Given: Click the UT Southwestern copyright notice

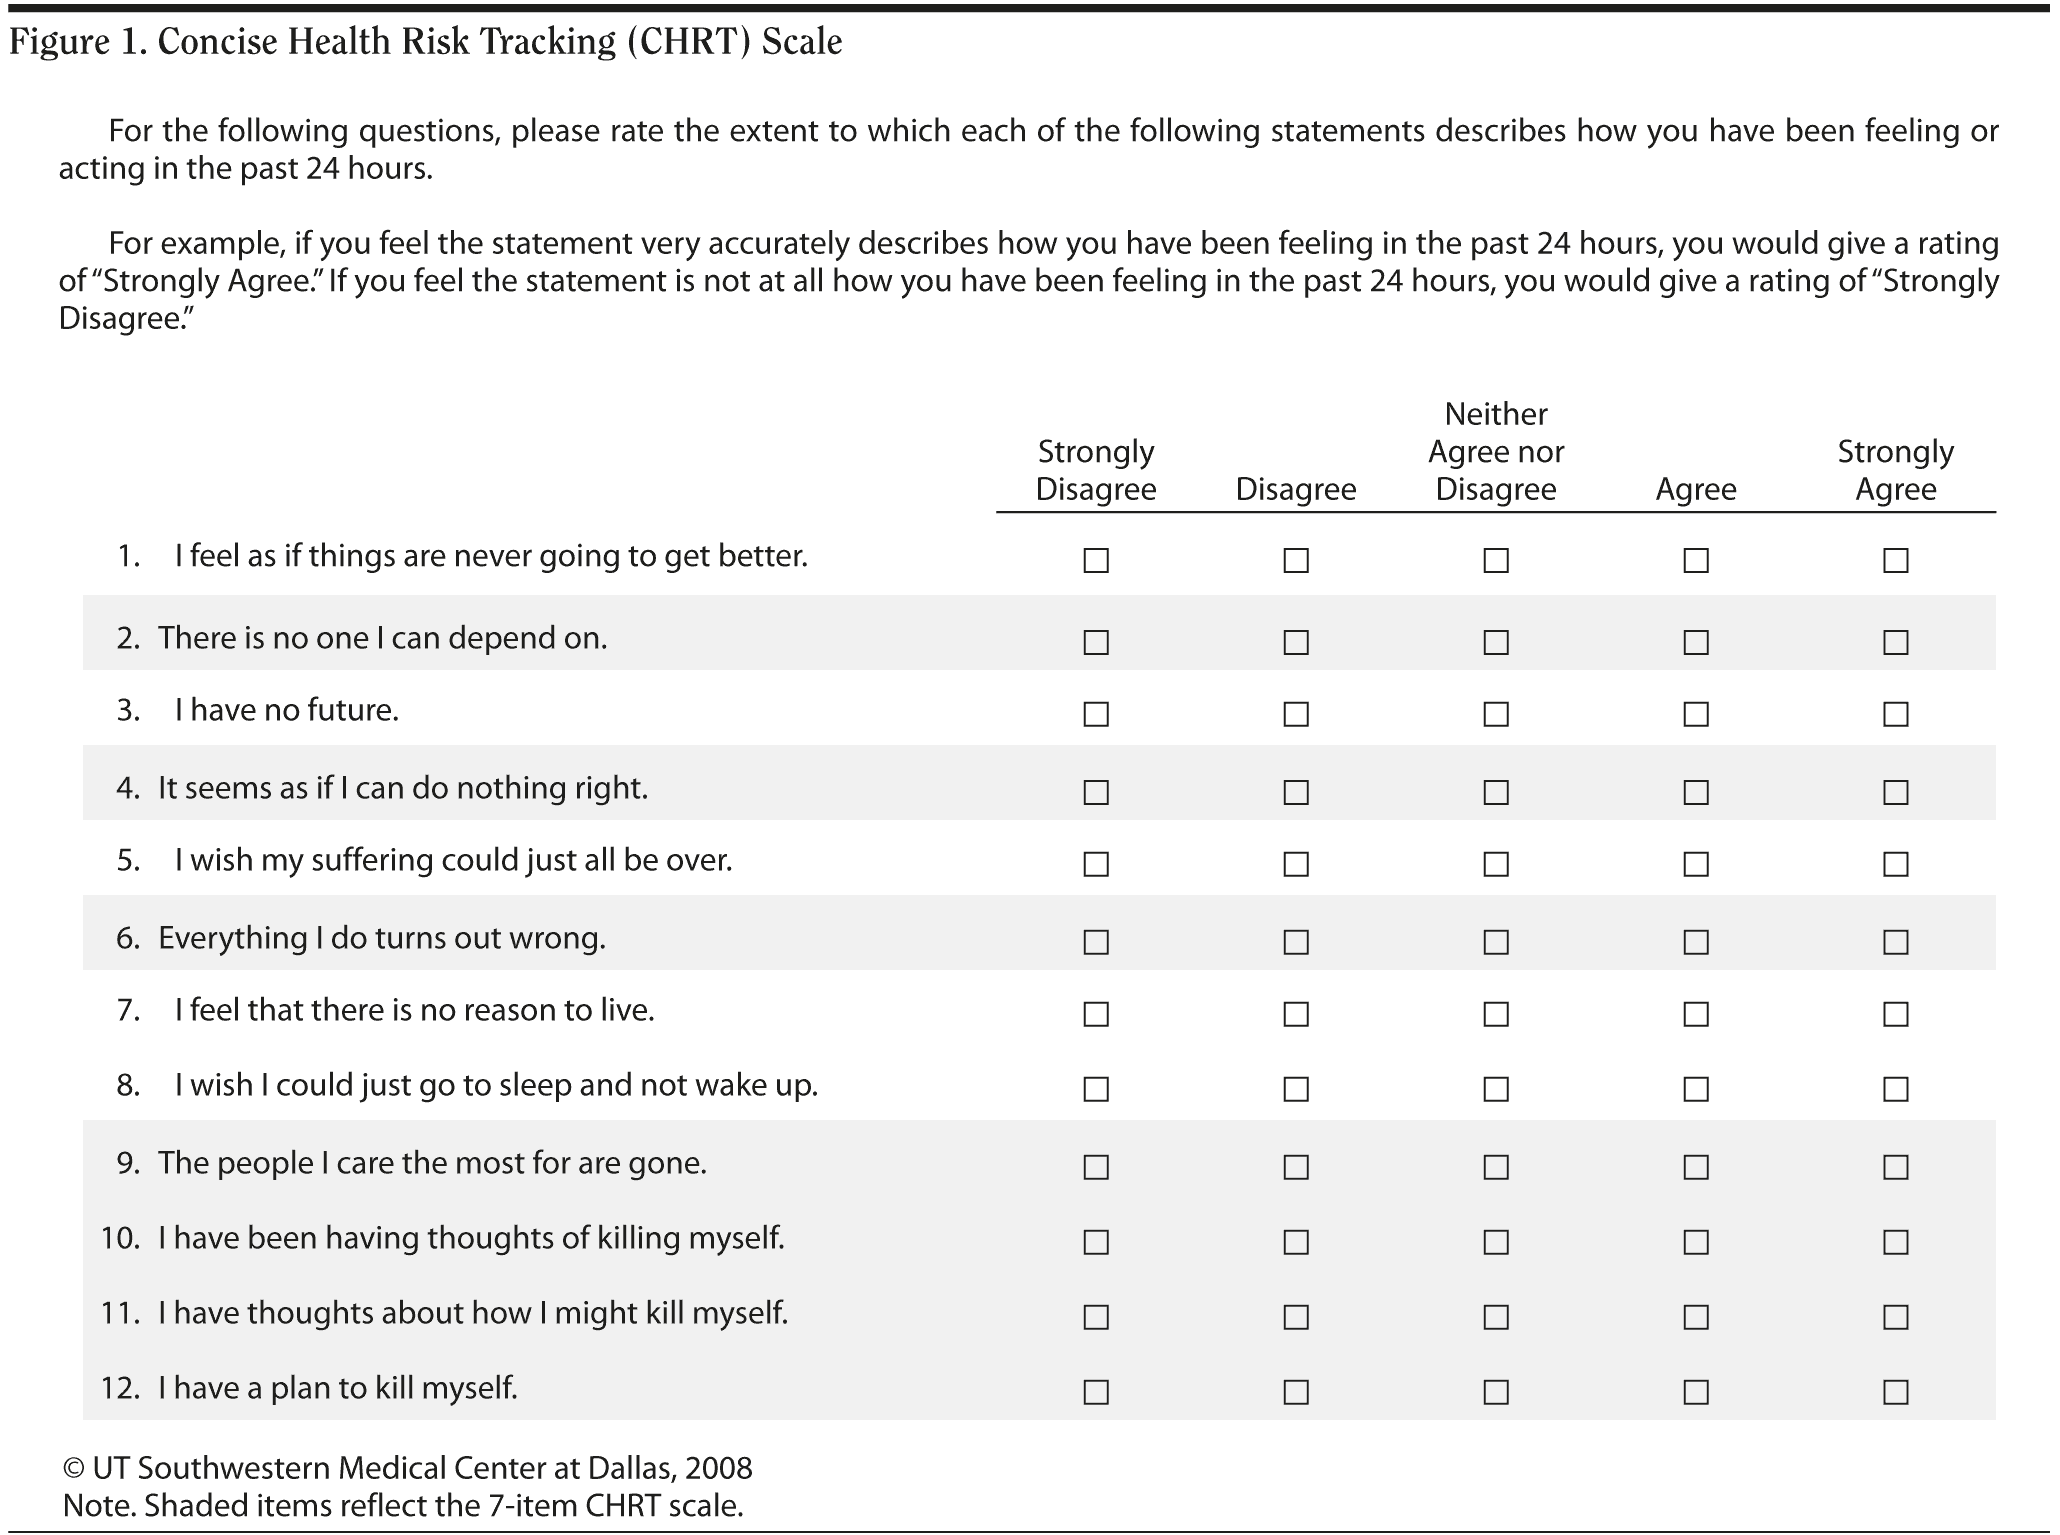Looking at the screenshot, I should (407, 1467).
